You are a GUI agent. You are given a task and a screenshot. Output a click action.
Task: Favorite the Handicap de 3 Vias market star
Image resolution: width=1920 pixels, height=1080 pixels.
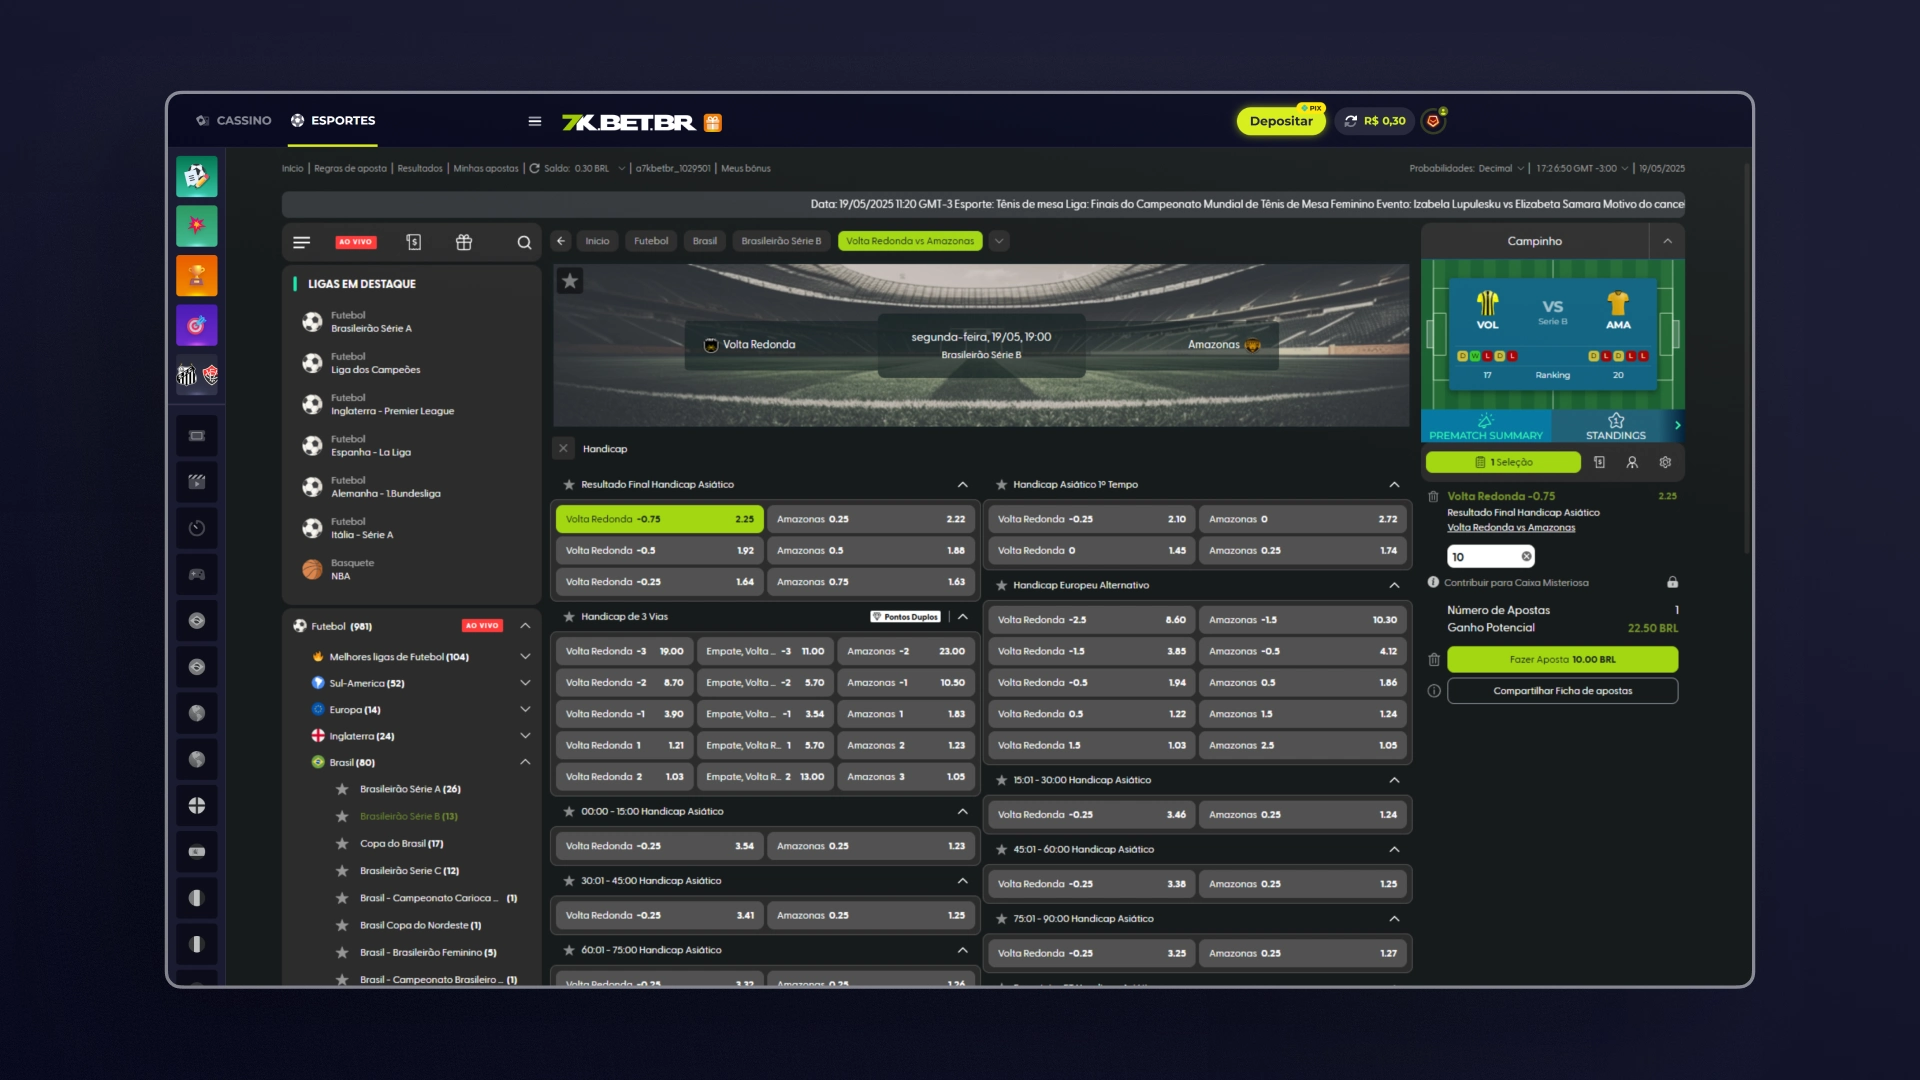(569, 616)
